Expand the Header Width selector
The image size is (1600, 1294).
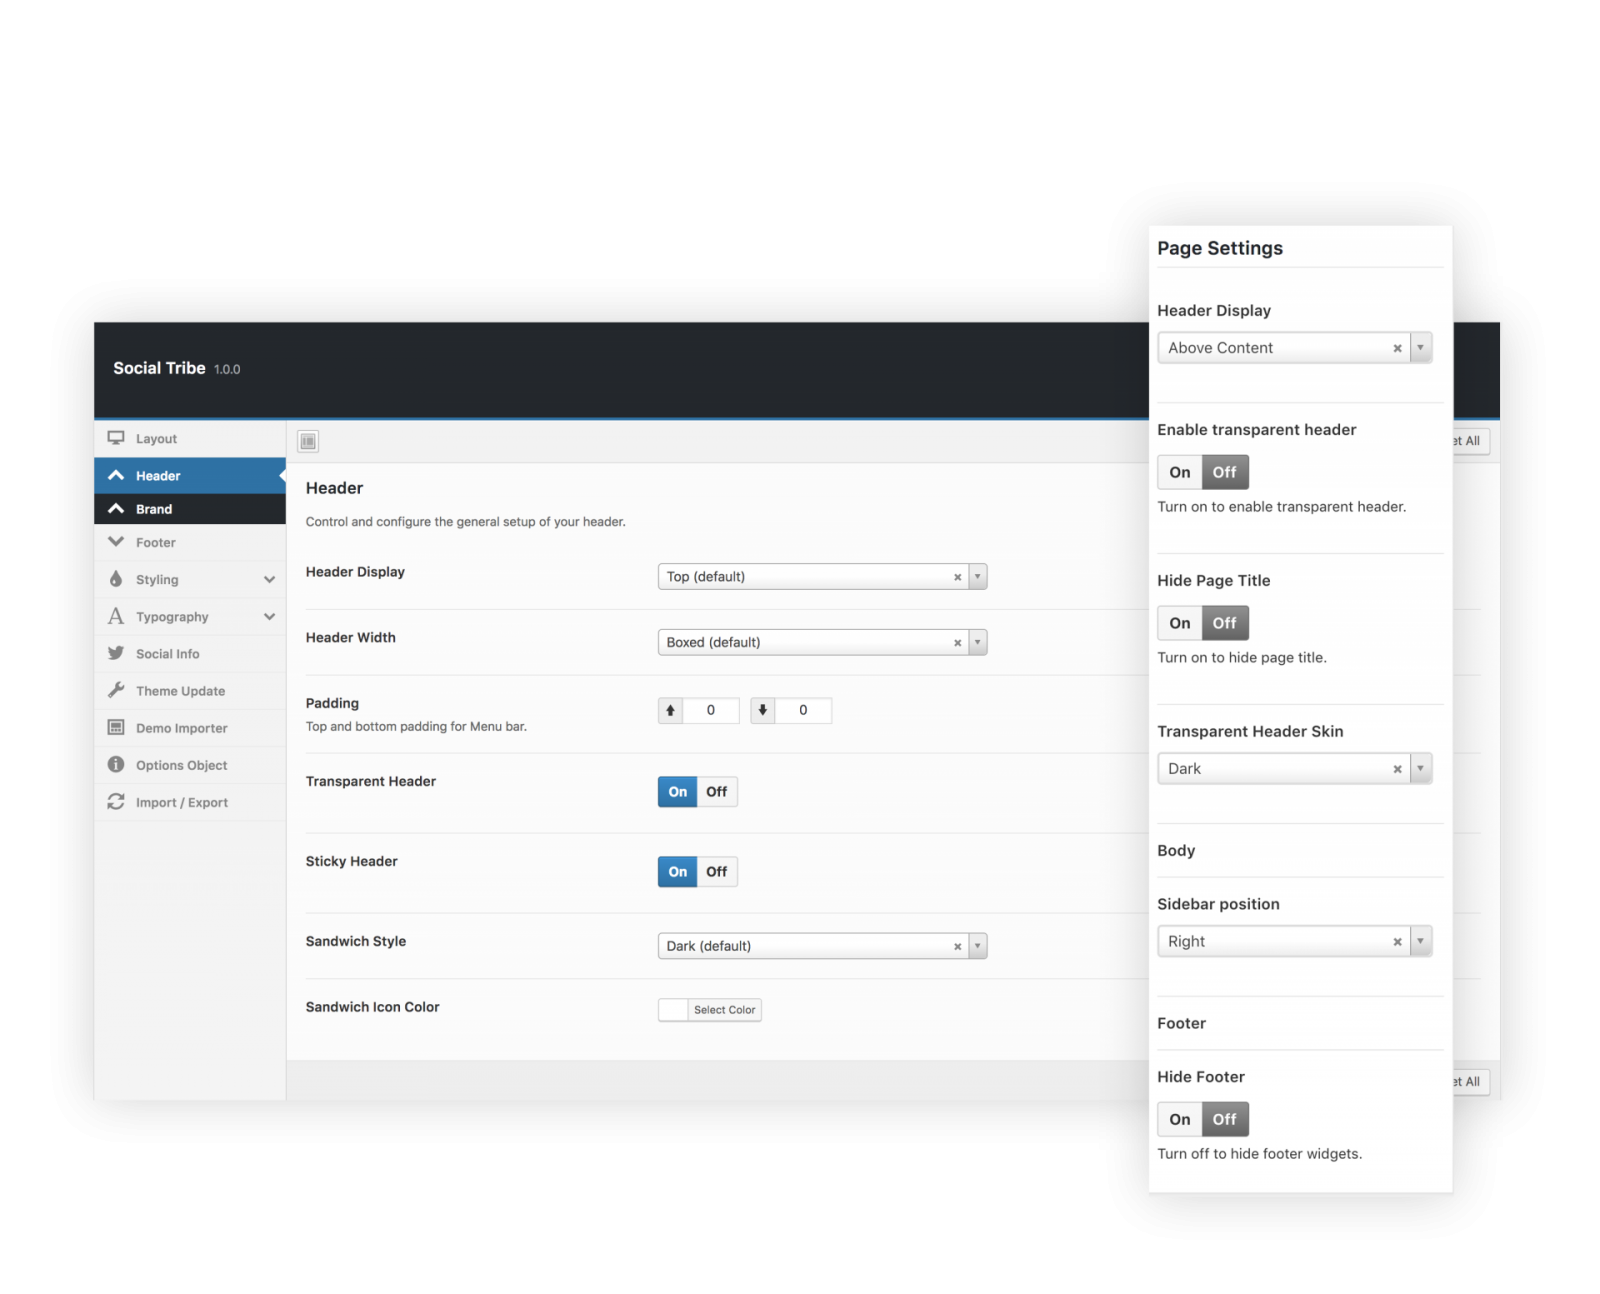[975, 641]
